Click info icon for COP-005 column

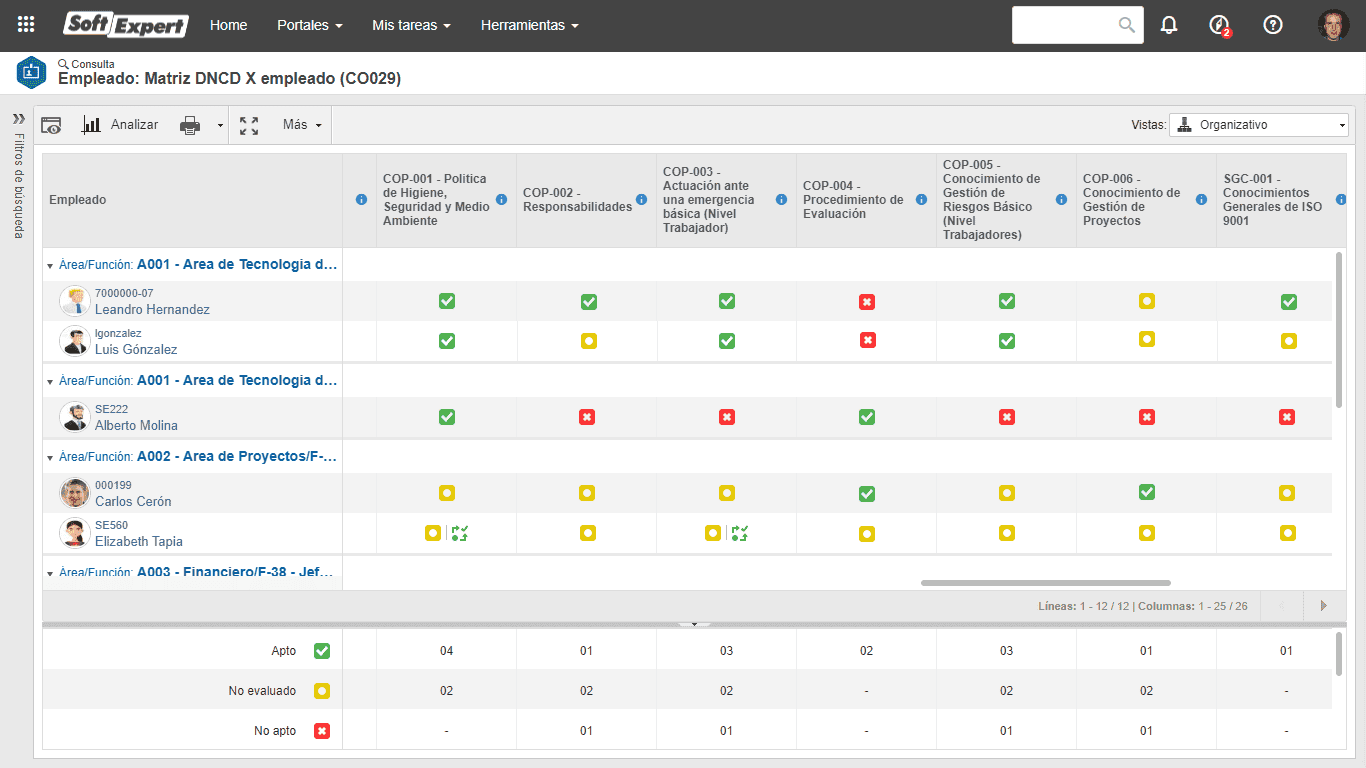point(1061,200)
